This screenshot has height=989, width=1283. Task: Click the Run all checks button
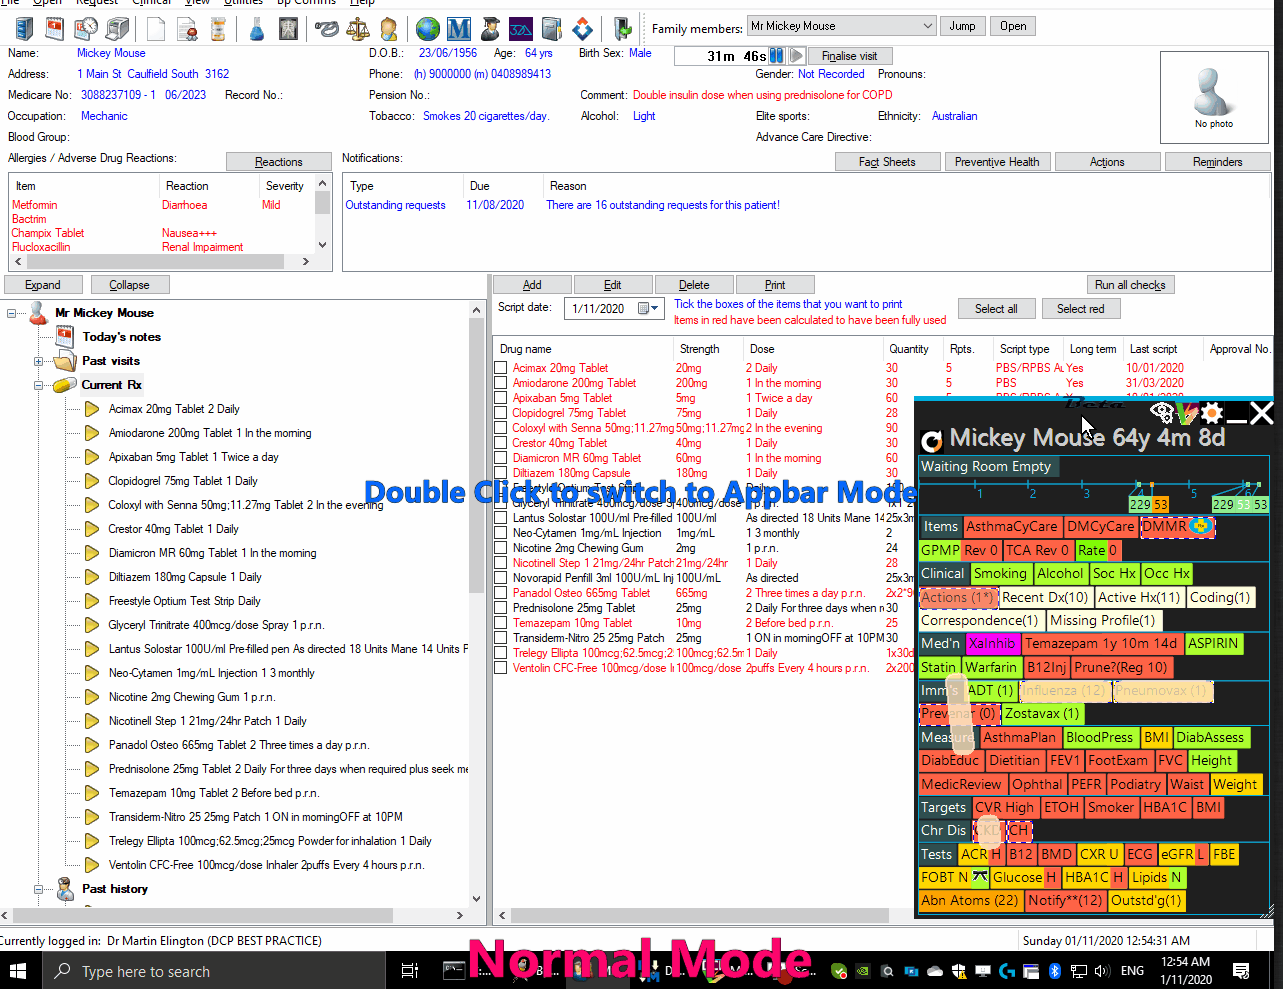1130,285
